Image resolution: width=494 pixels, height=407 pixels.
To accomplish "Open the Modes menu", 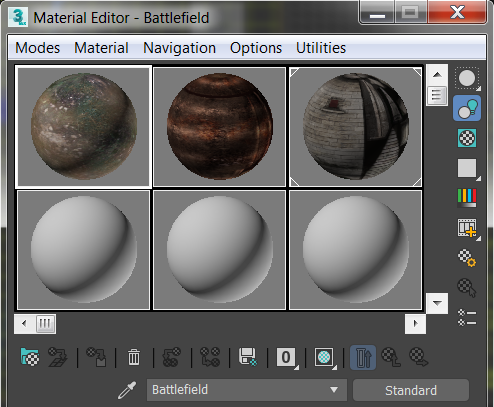I will 38,48.
